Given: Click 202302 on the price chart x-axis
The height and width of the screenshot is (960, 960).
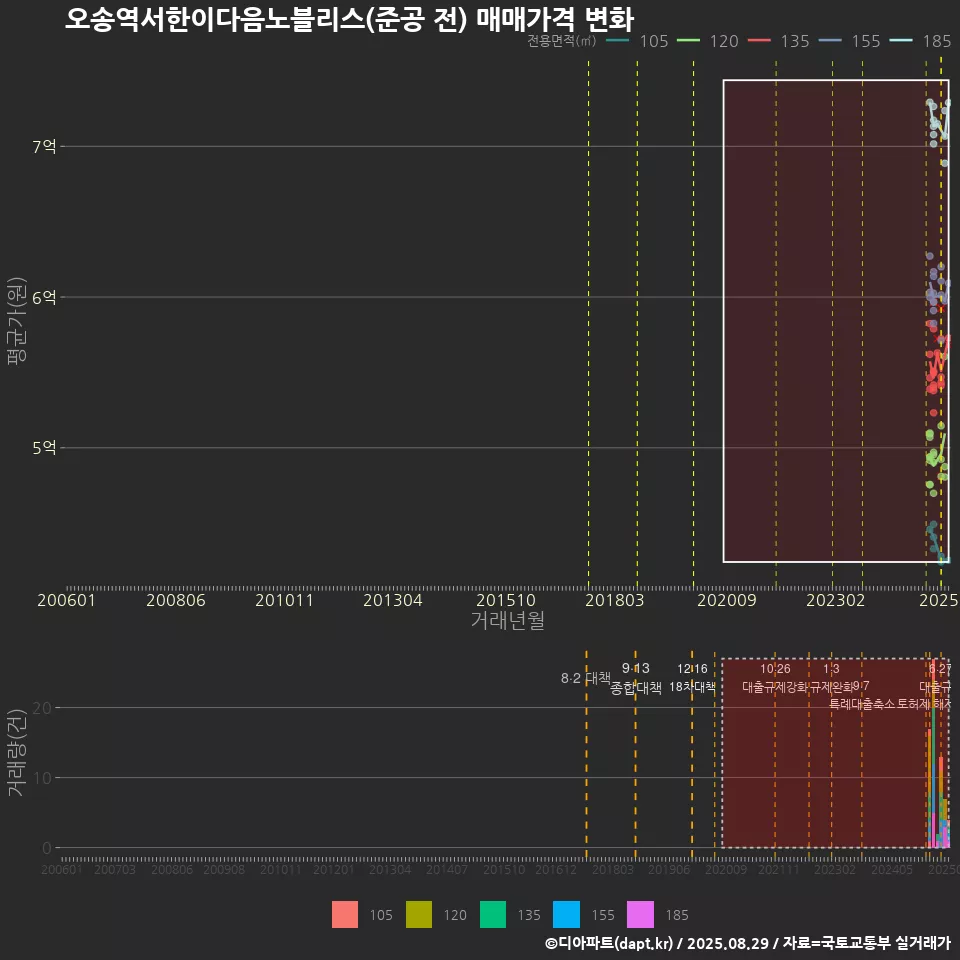Looking at the screenshot, I should point(836,600).
